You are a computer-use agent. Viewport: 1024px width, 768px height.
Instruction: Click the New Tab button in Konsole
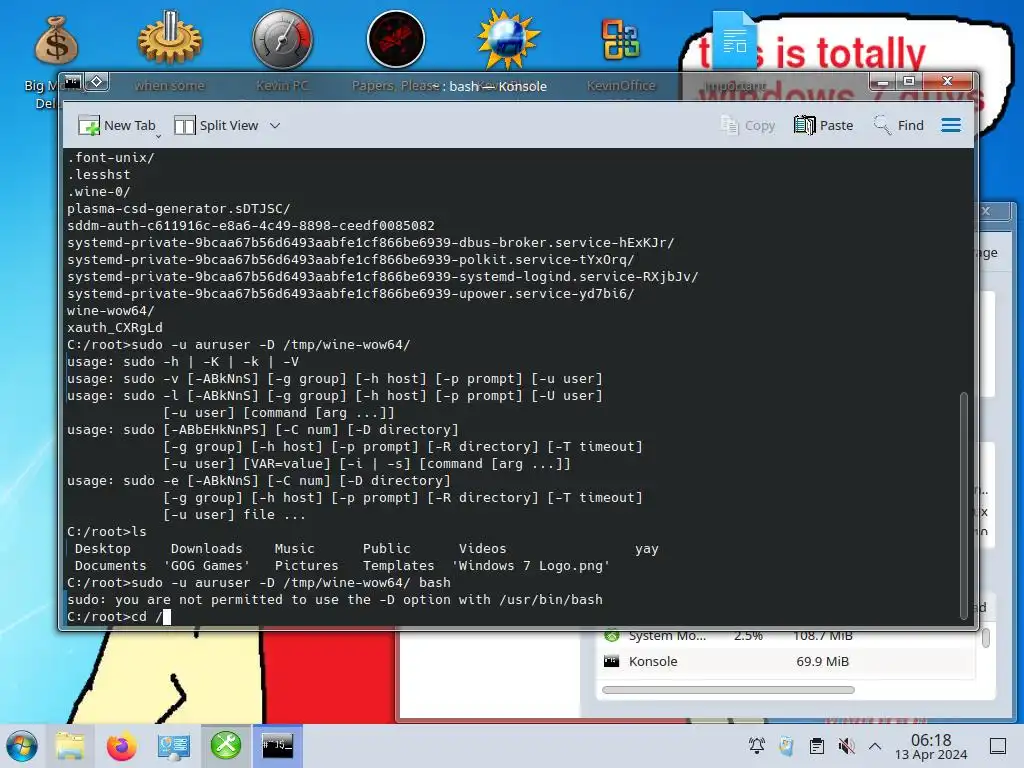(116, 125)
